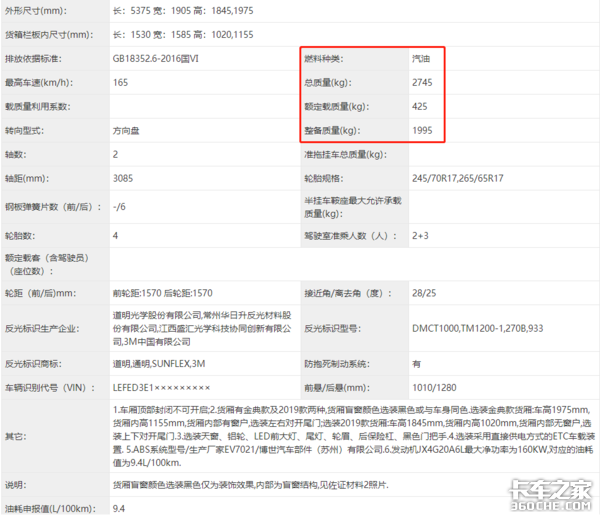Click the 总质量 value 2745
The height and width of the screenshot is (517, 600).
423,83
